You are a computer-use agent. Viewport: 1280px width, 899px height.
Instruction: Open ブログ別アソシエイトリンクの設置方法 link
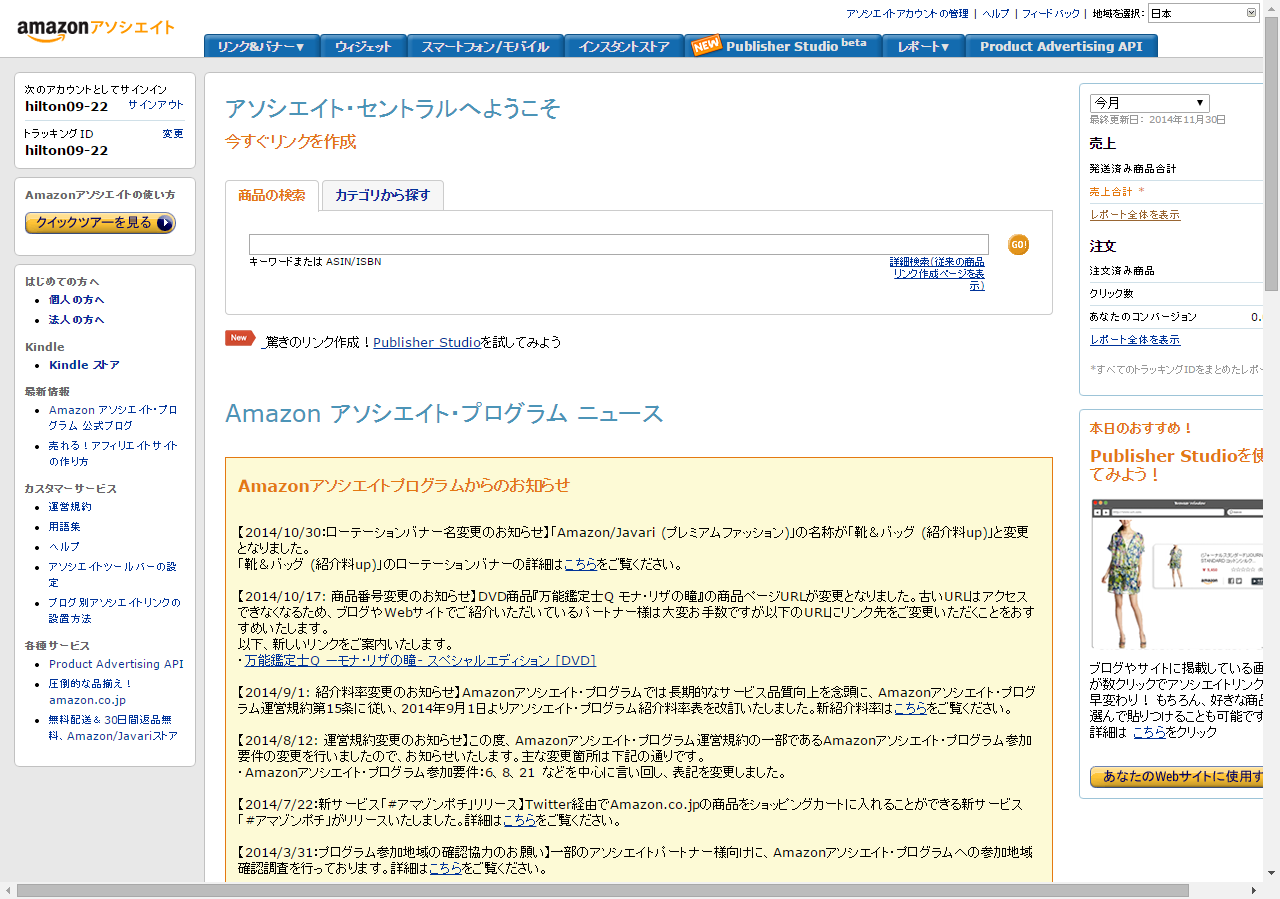pos(115,611)
